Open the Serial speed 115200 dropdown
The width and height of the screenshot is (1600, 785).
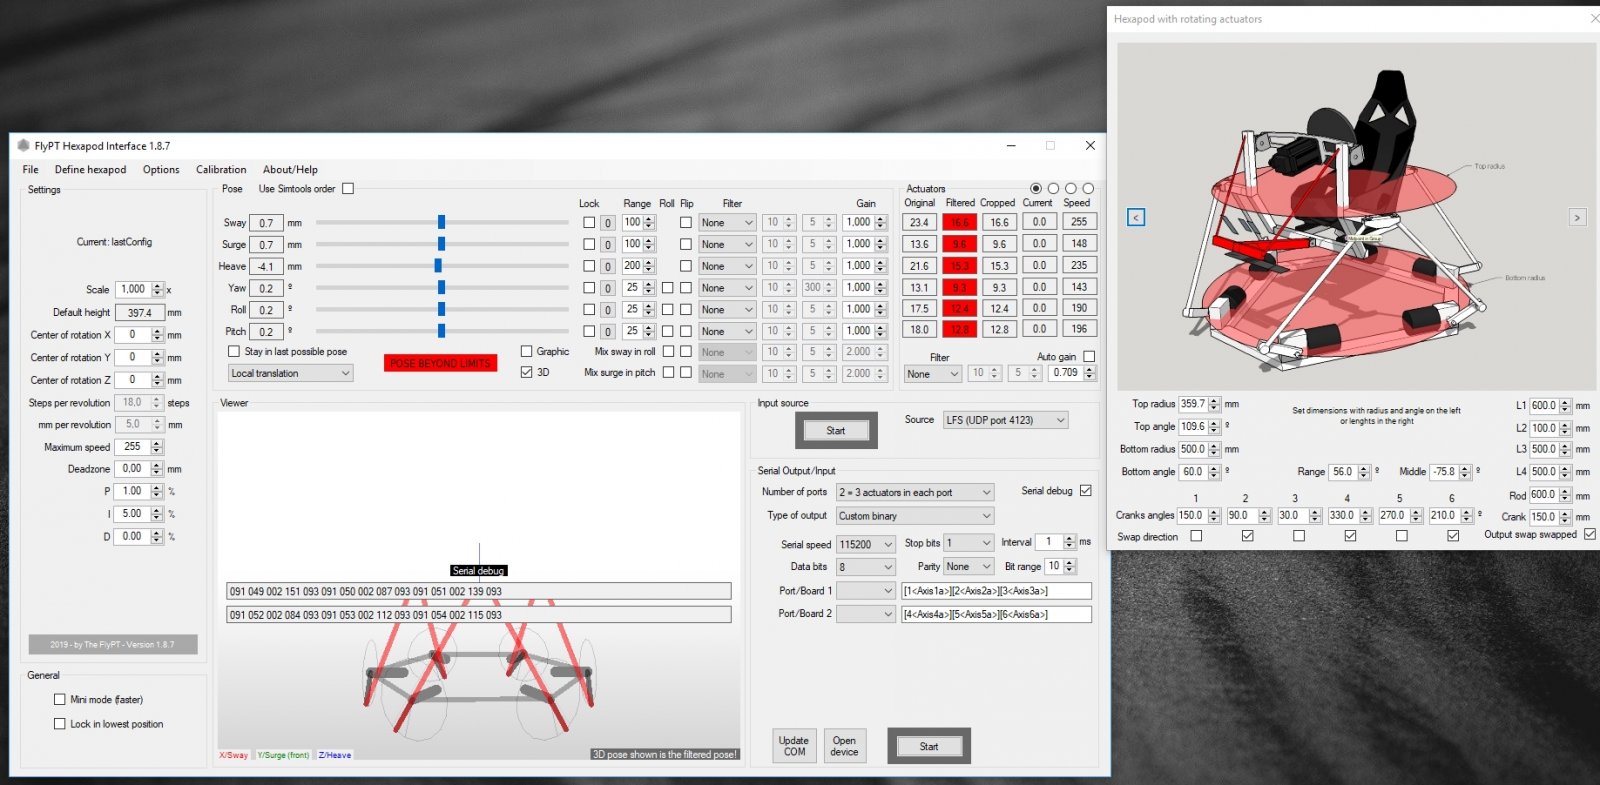click(866, 544)
